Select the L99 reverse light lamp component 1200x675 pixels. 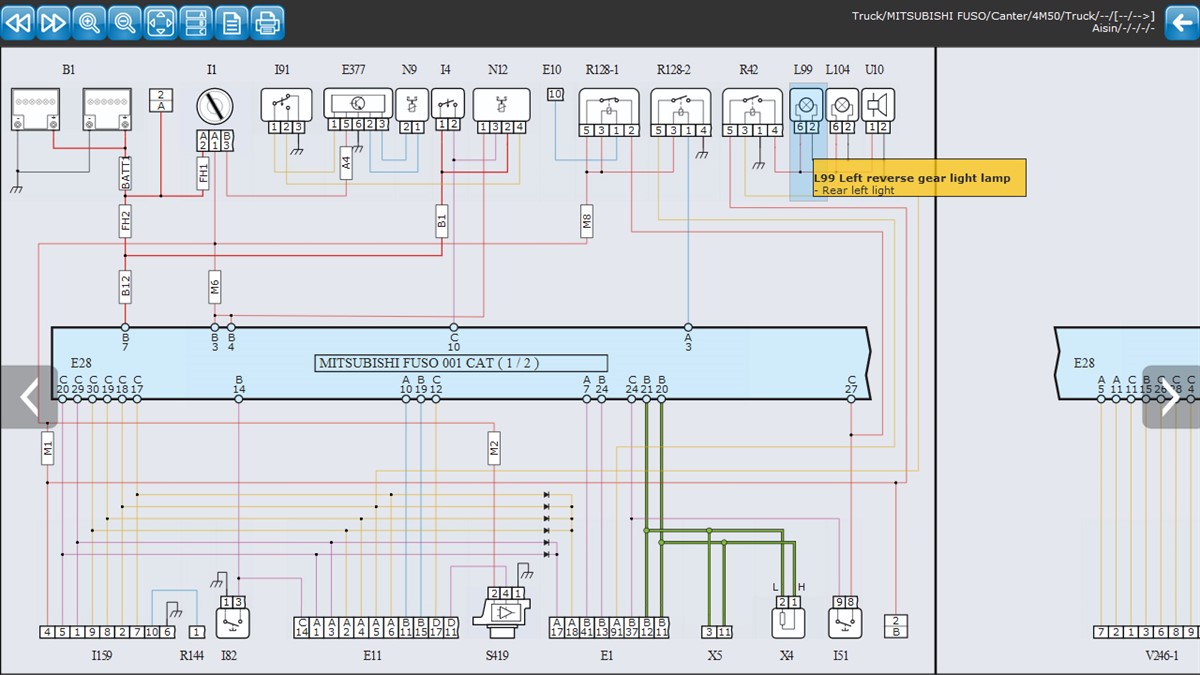(807, 110)
